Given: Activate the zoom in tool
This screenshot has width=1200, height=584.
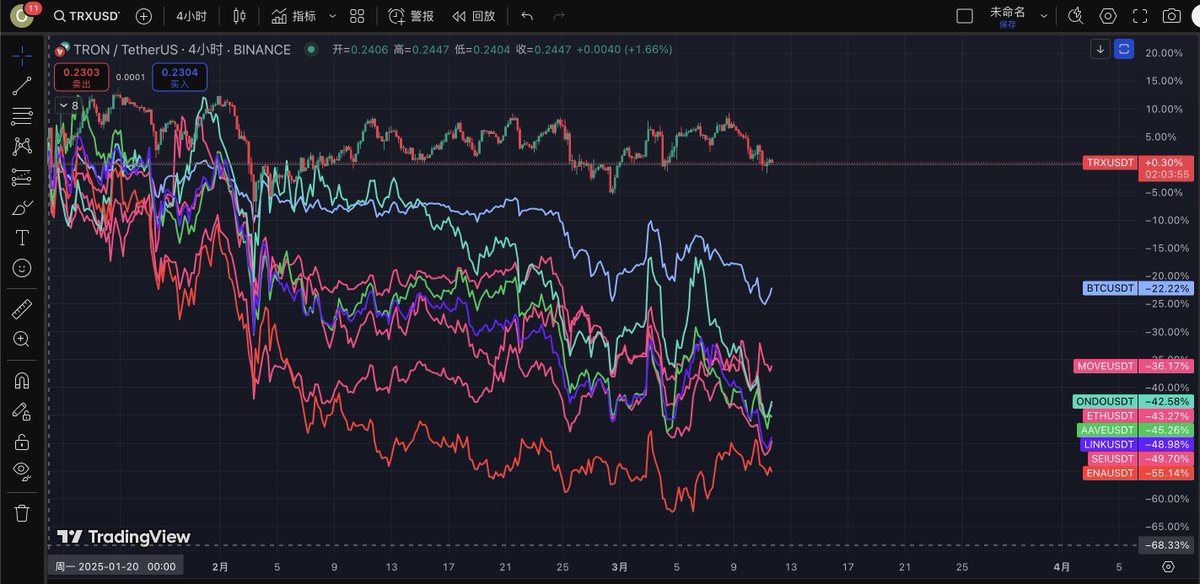Looking at the screenshot, I should (21, 339).
